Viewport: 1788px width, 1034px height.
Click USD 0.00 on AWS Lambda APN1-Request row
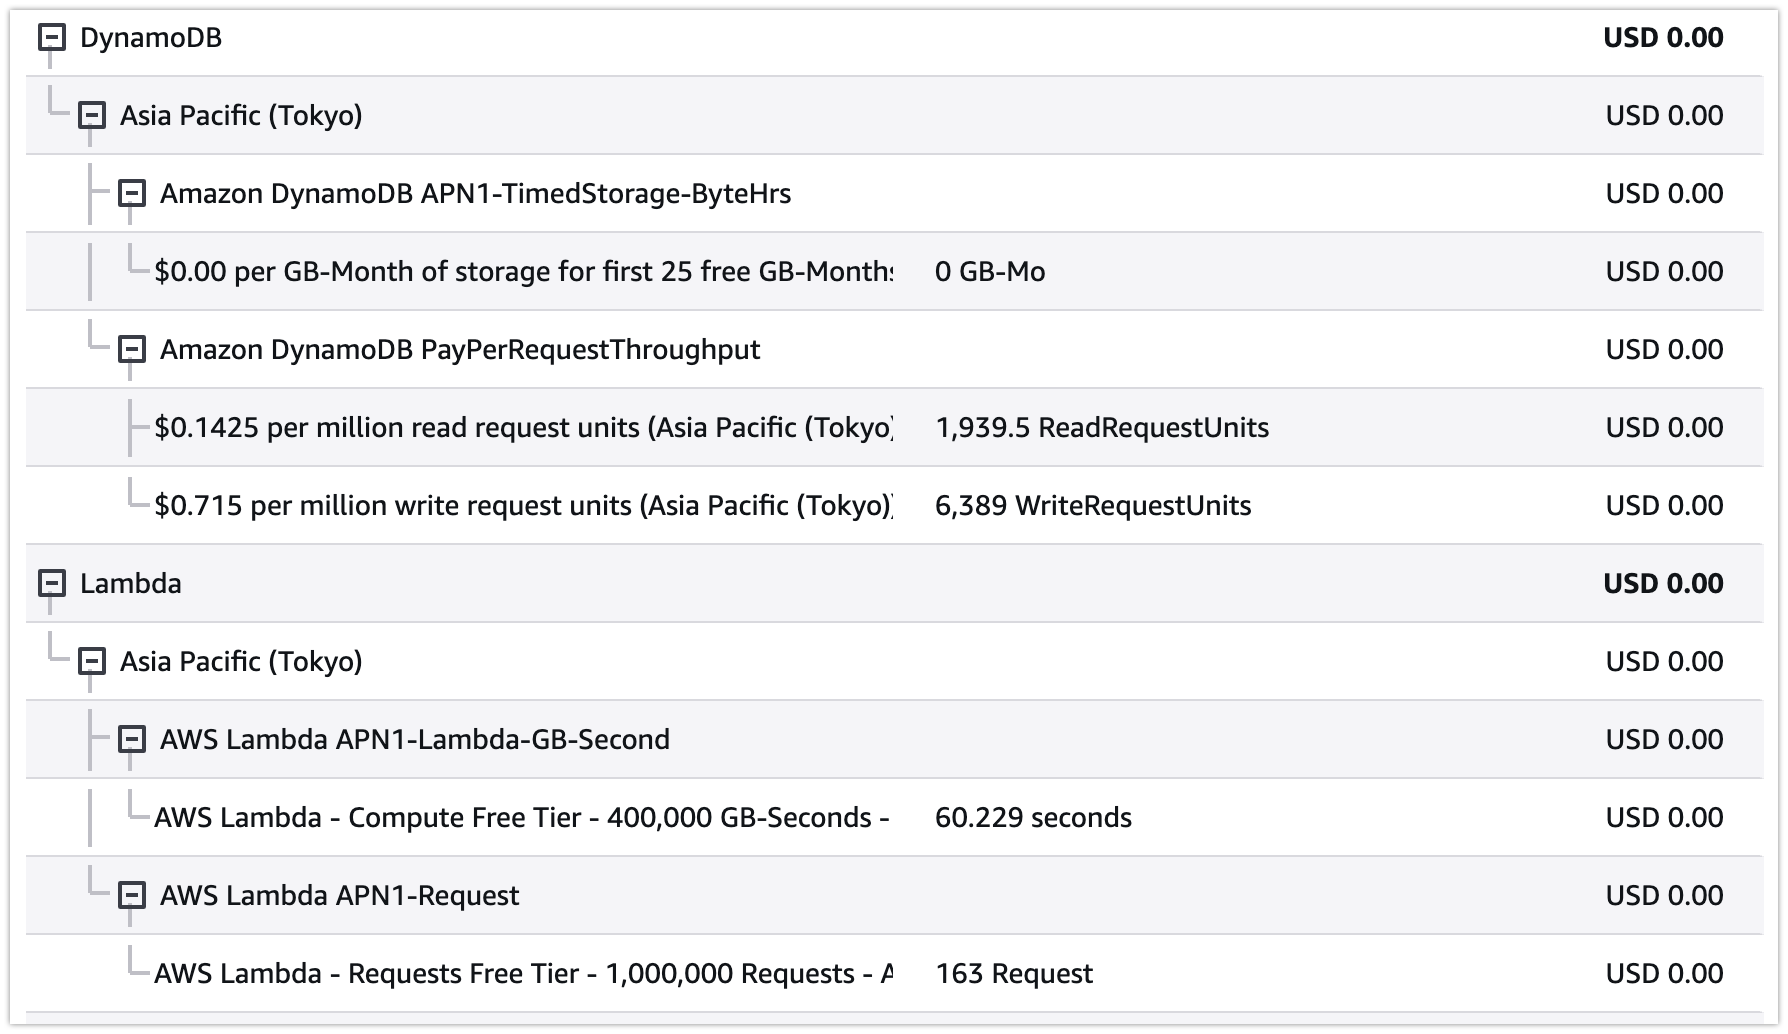[x=1665, y=896]
